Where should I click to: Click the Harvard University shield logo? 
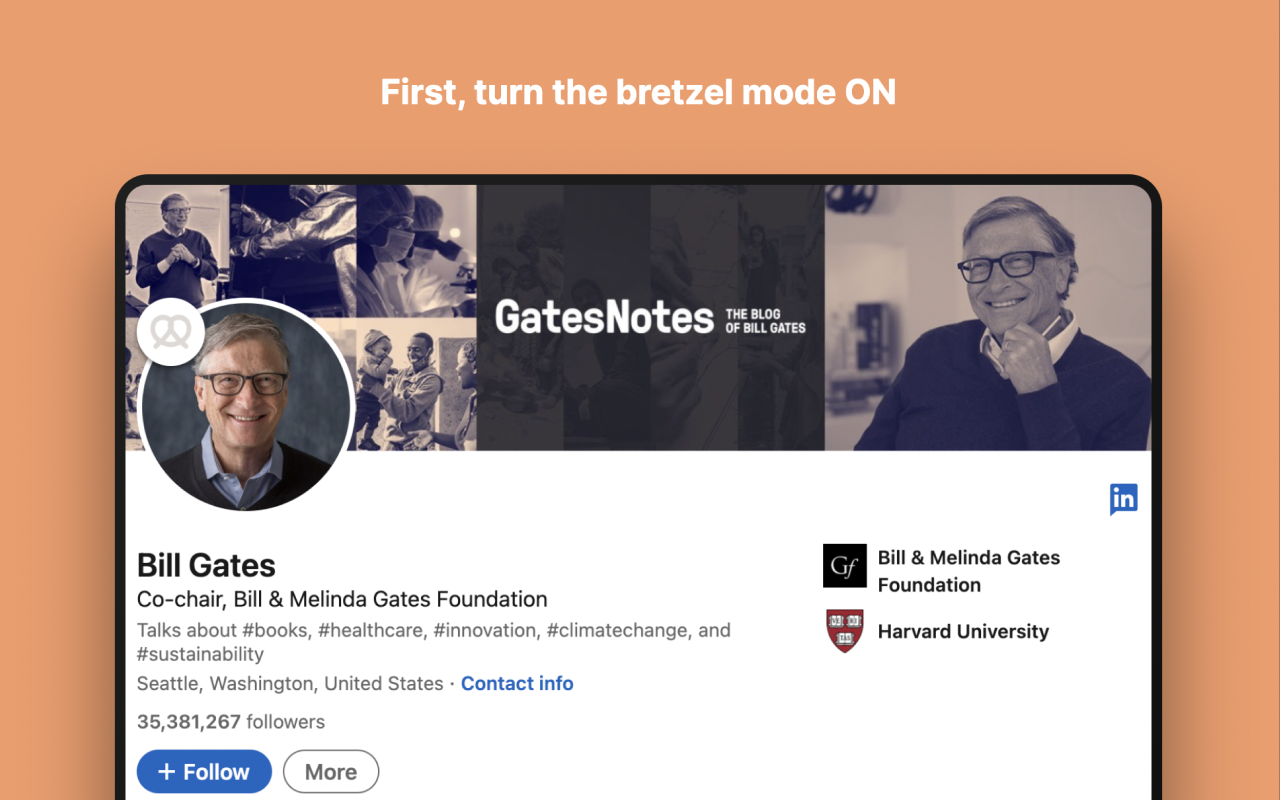(845, 631)
